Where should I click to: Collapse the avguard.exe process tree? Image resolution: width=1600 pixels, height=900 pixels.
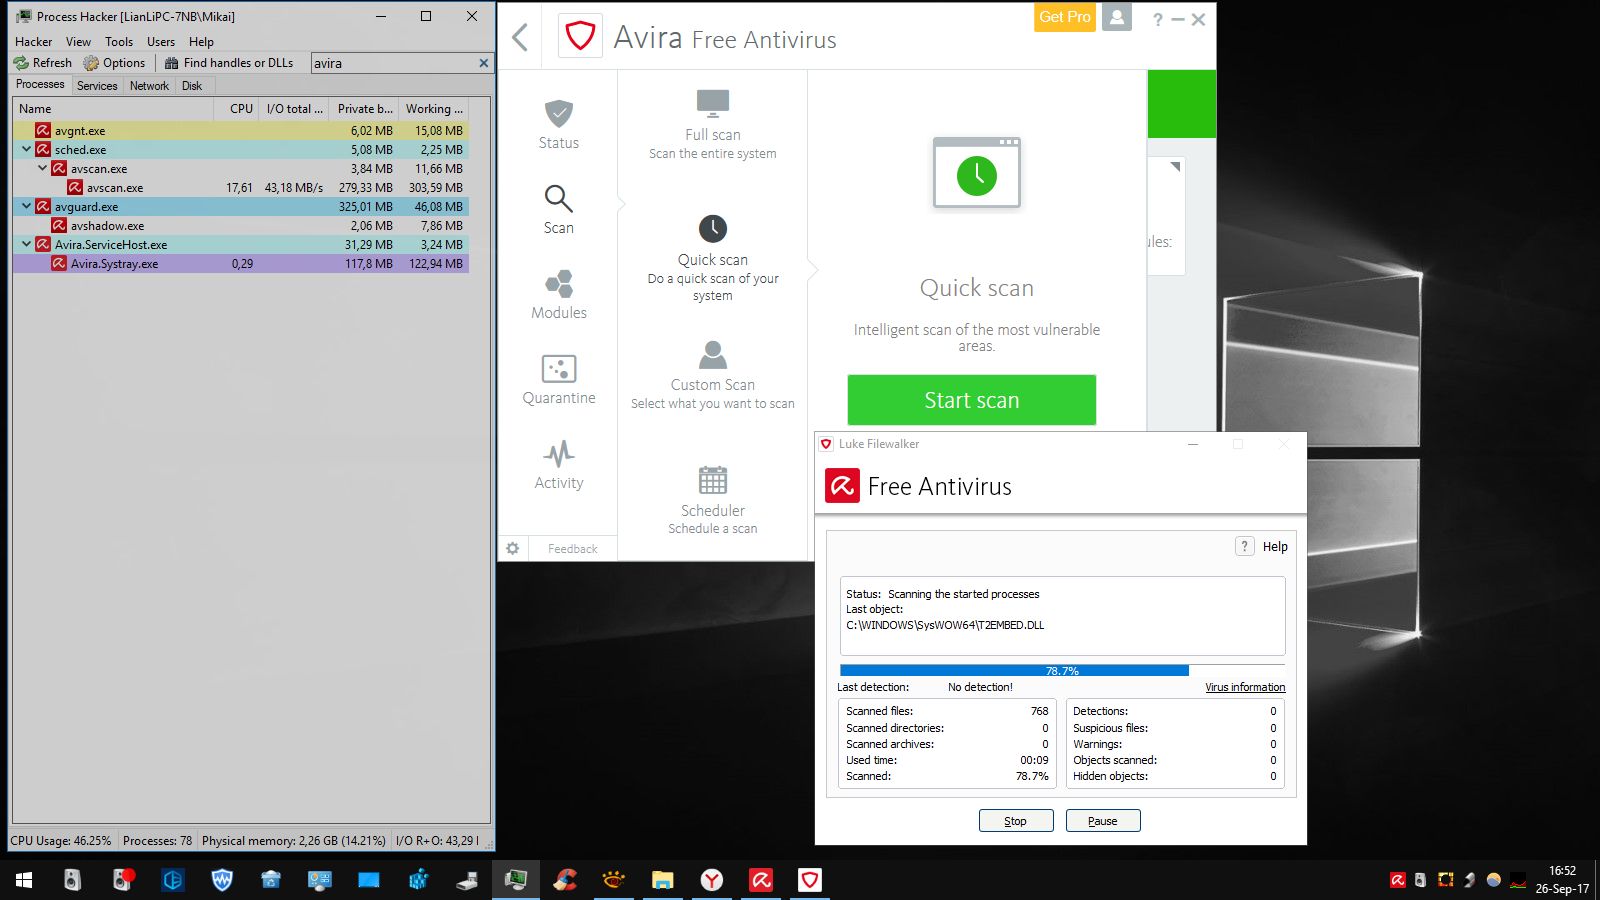point(26,206)
